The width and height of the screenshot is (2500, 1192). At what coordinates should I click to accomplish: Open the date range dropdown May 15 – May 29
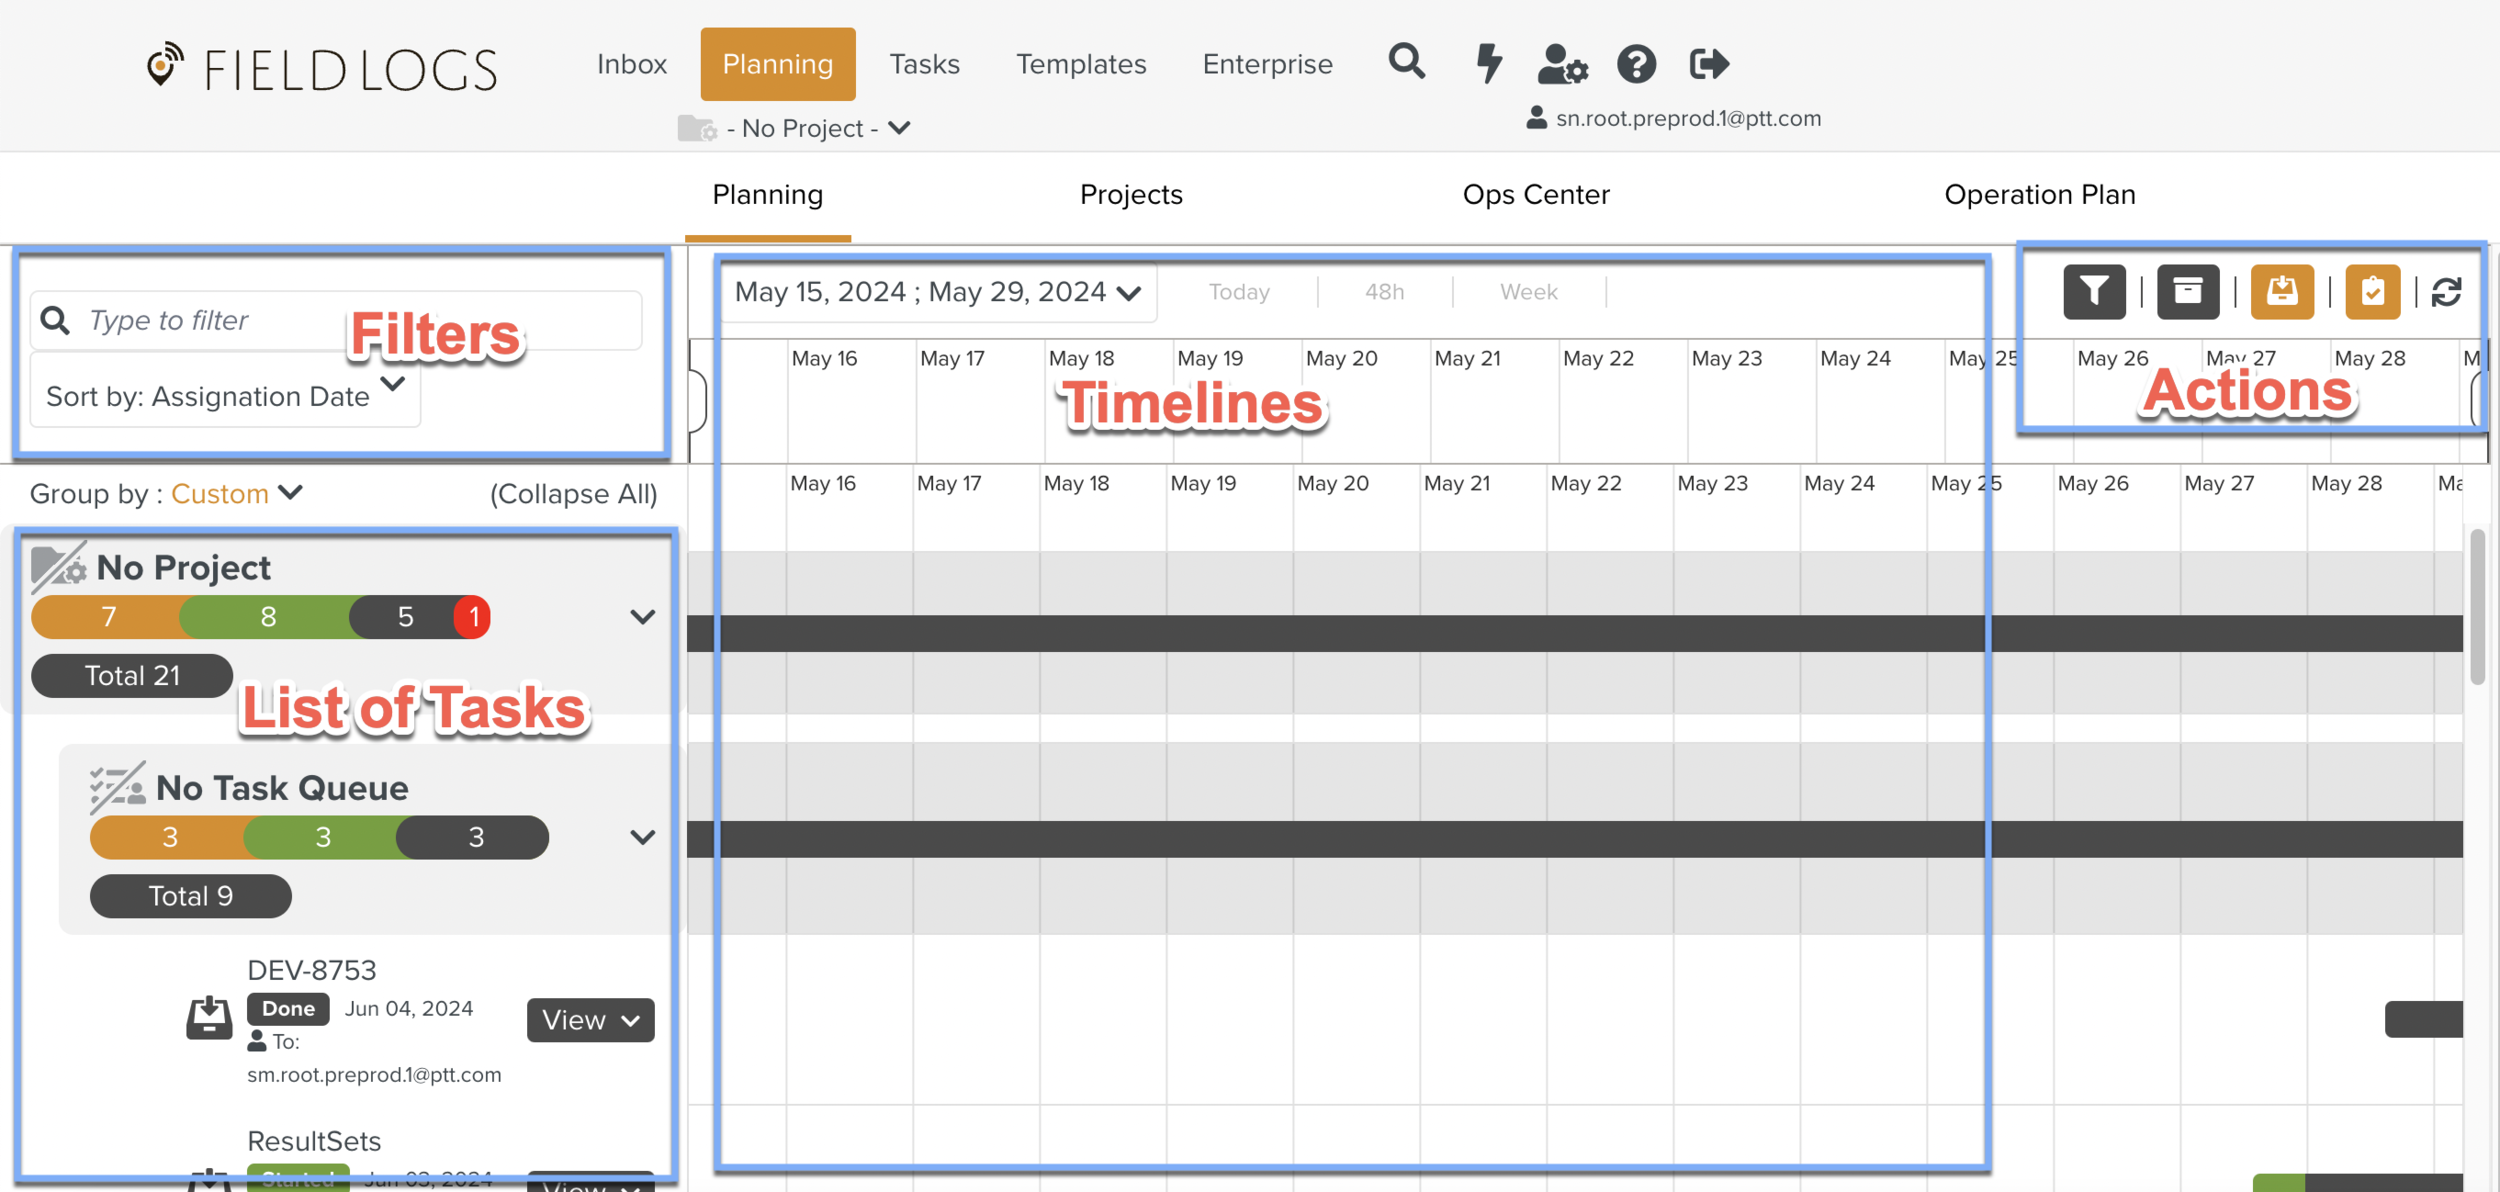(937, 292)
